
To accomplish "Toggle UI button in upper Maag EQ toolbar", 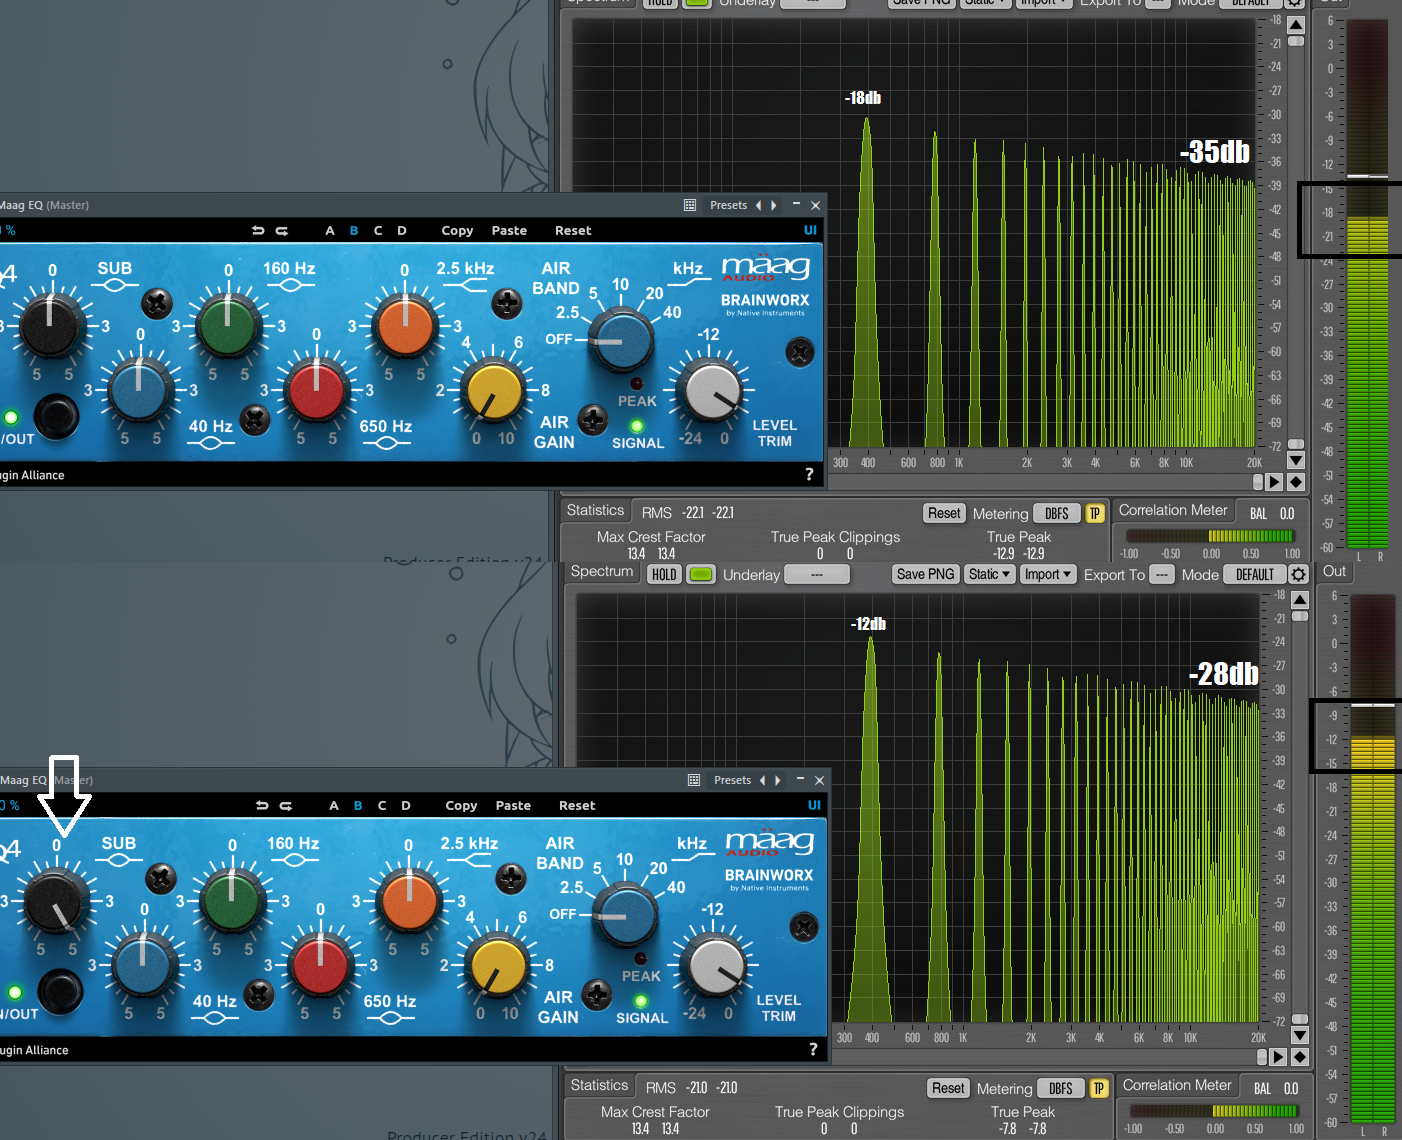I will click(x=810, y=231).
